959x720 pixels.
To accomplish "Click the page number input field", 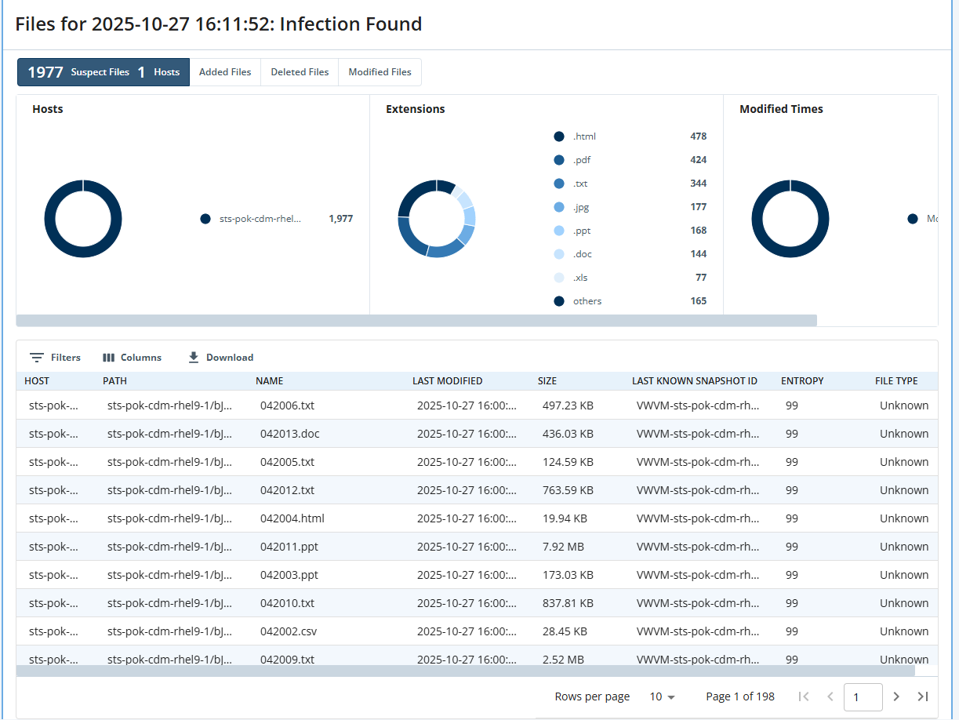I will [x=862, y=697].
